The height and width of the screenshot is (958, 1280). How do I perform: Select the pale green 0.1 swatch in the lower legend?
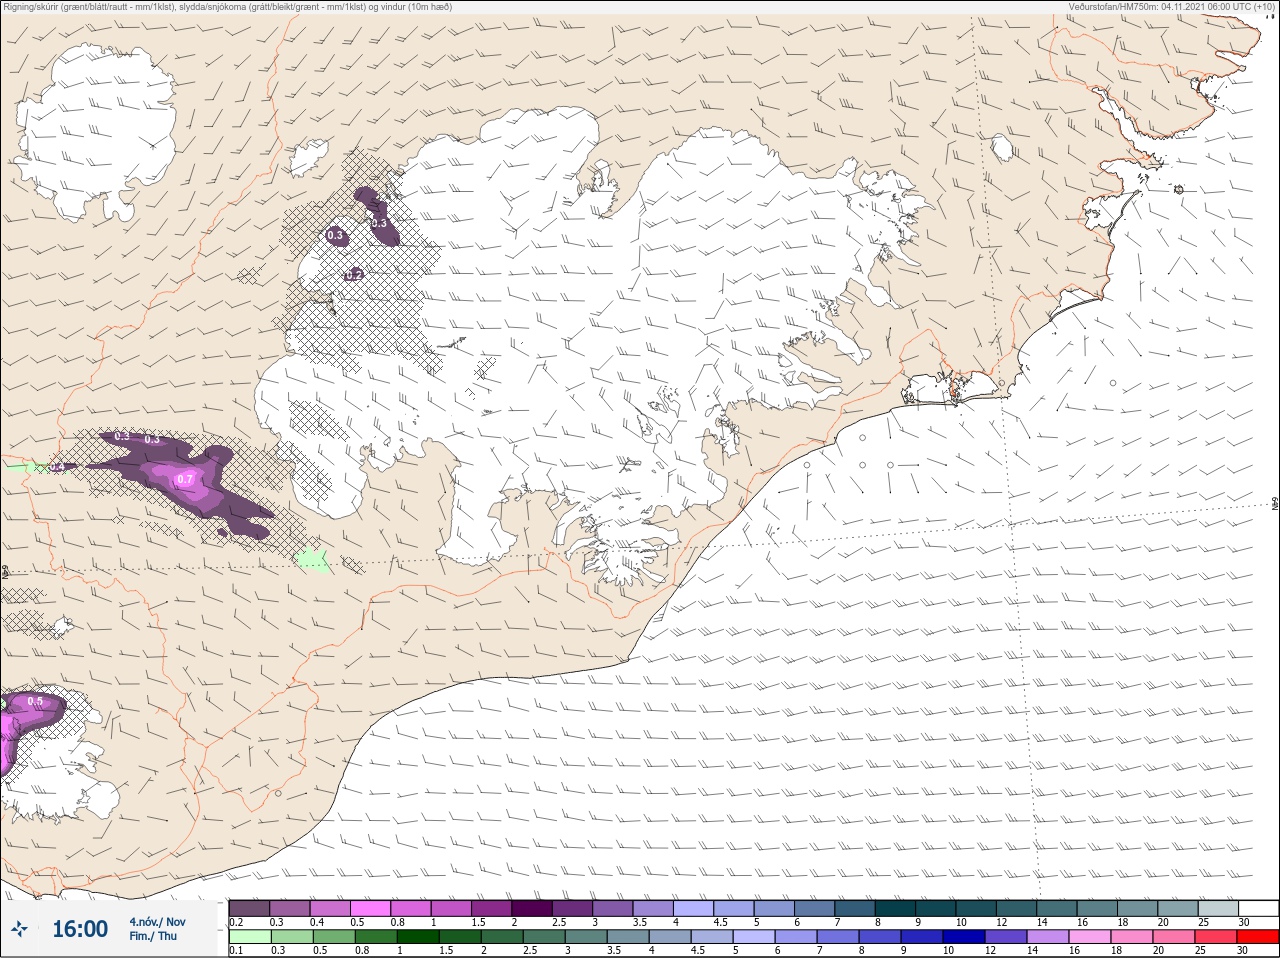[x=250, y=937]
